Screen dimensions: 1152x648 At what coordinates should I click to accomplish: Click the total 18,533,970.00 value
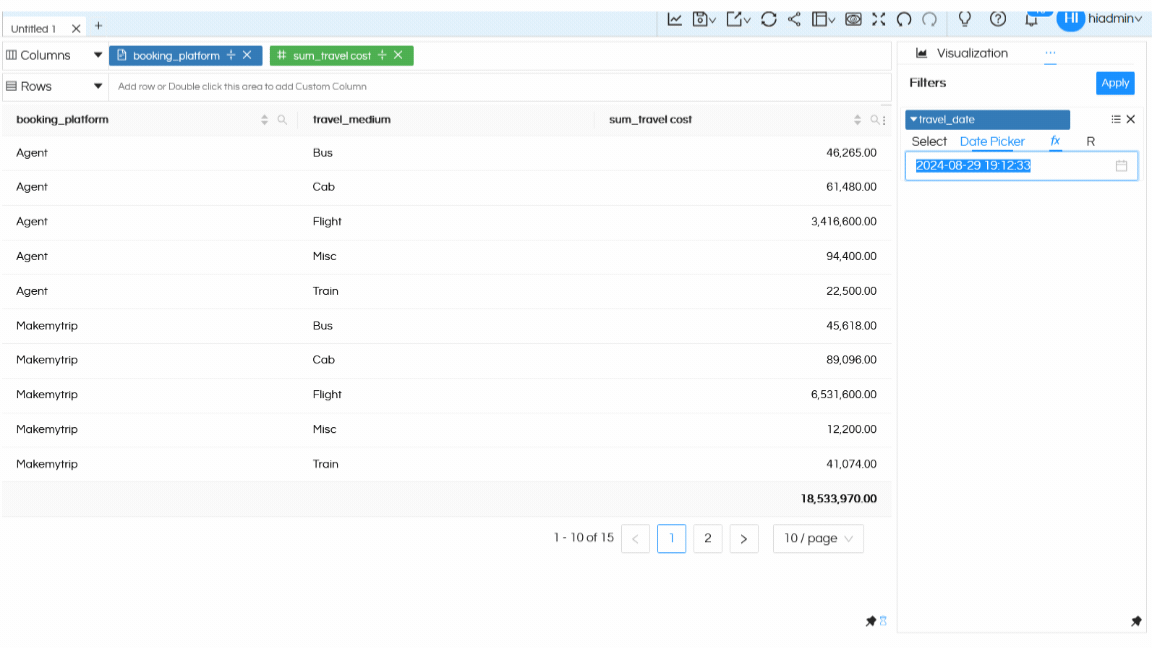(x=838, y=499)
